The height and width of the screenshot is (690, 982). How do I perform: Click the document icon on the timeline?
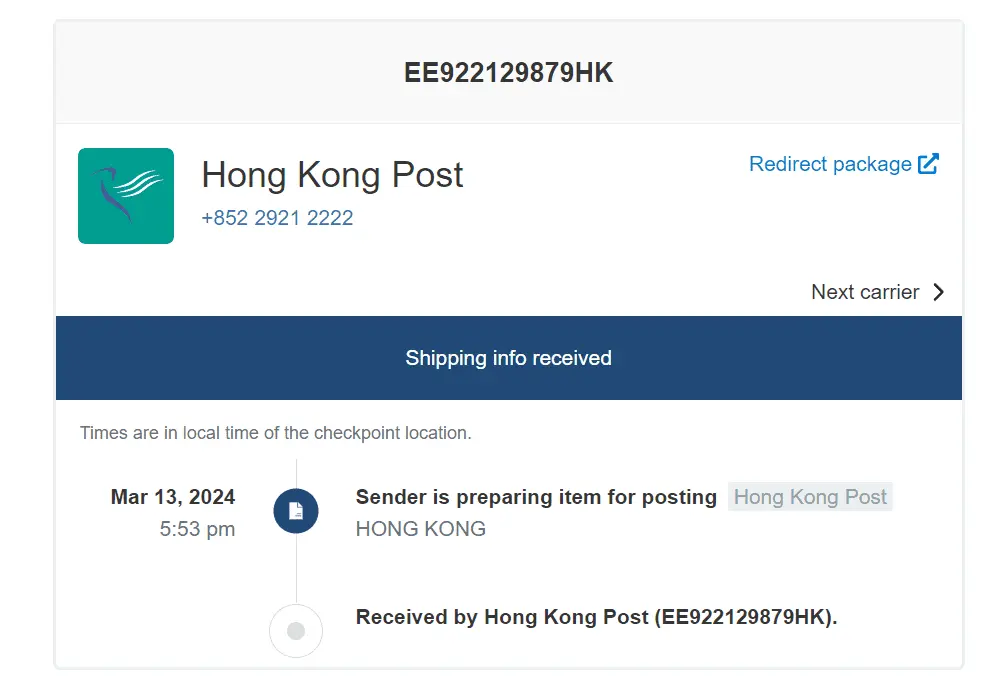(x=296, y=511)
